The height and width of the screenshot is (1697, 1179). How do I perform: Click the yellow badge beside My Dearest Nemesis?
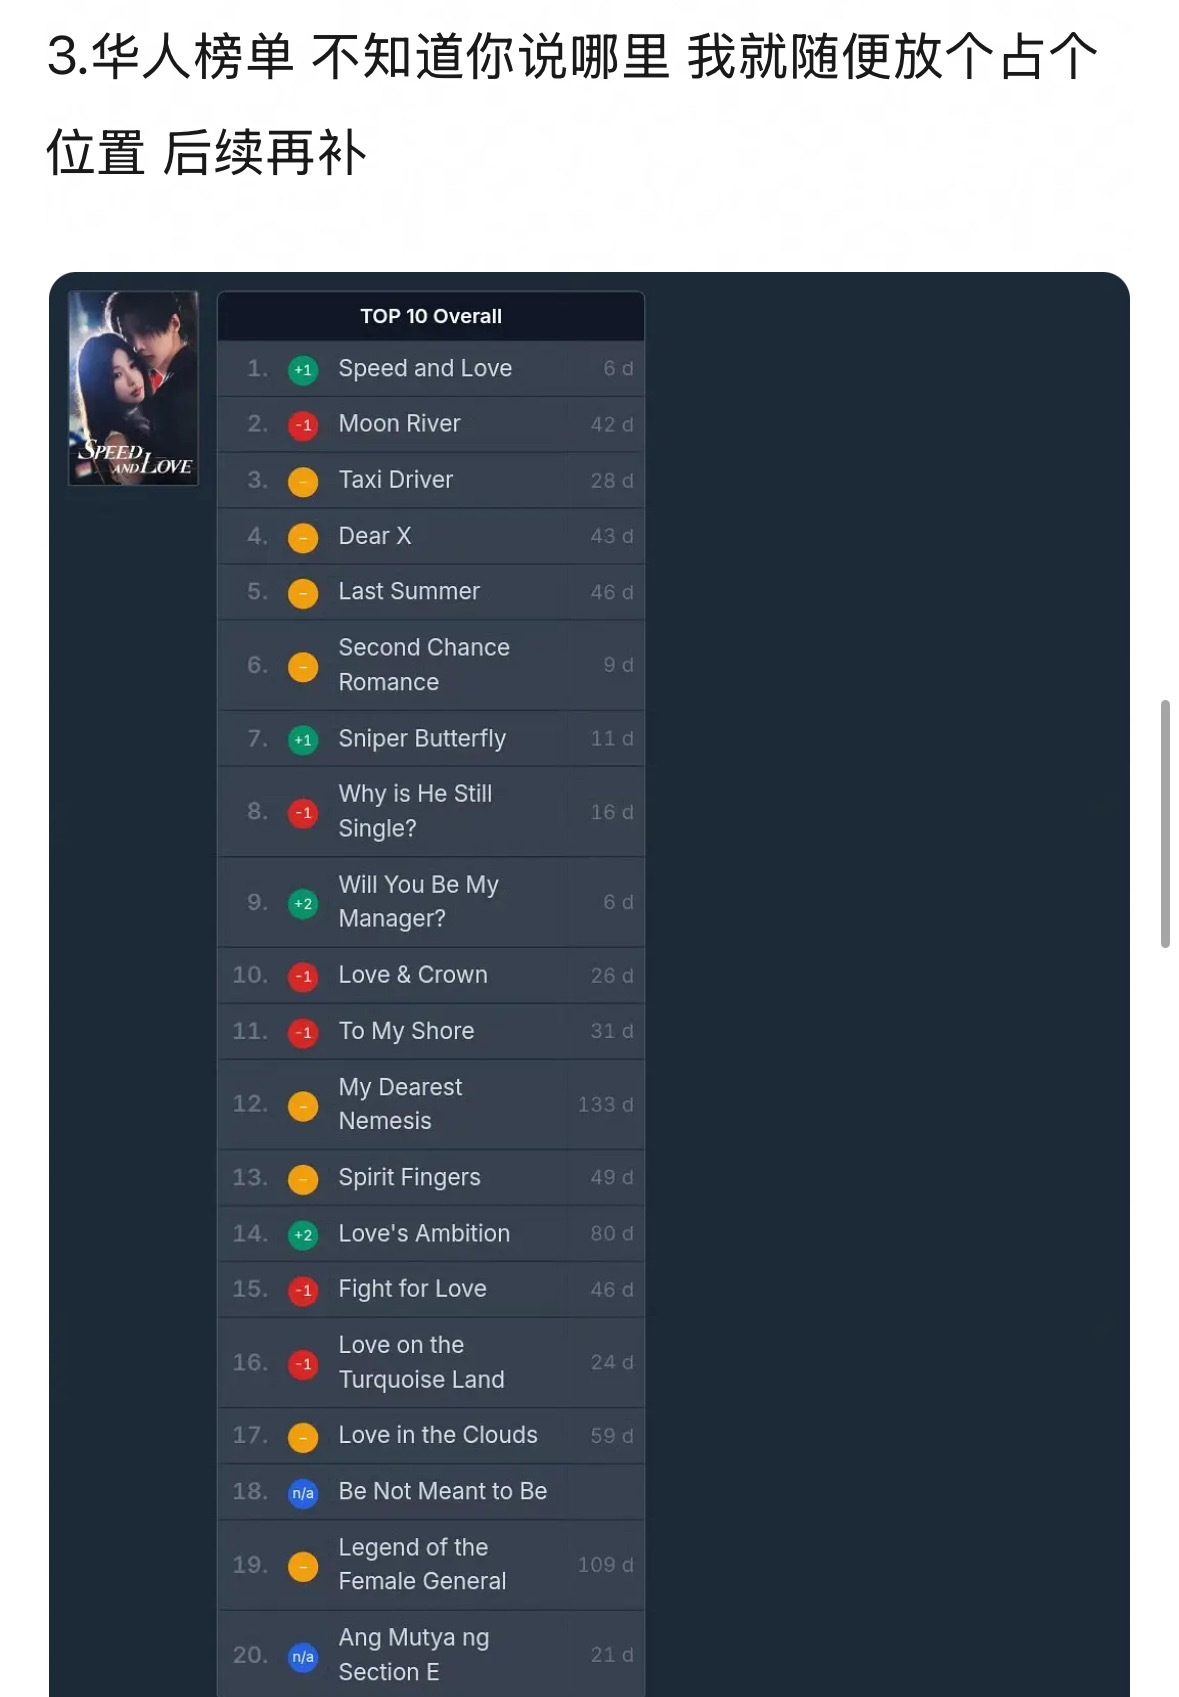303,1106
